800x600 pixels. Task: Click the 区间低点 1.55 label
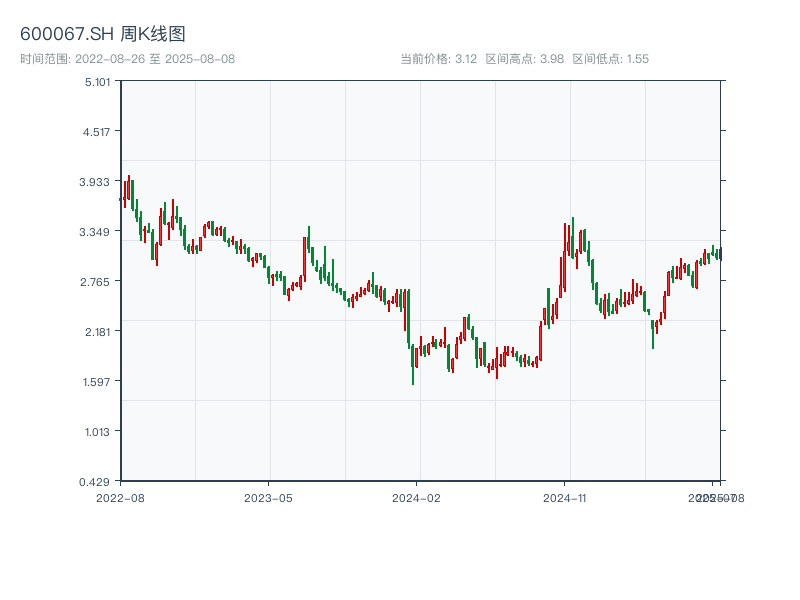pos(610,59)
